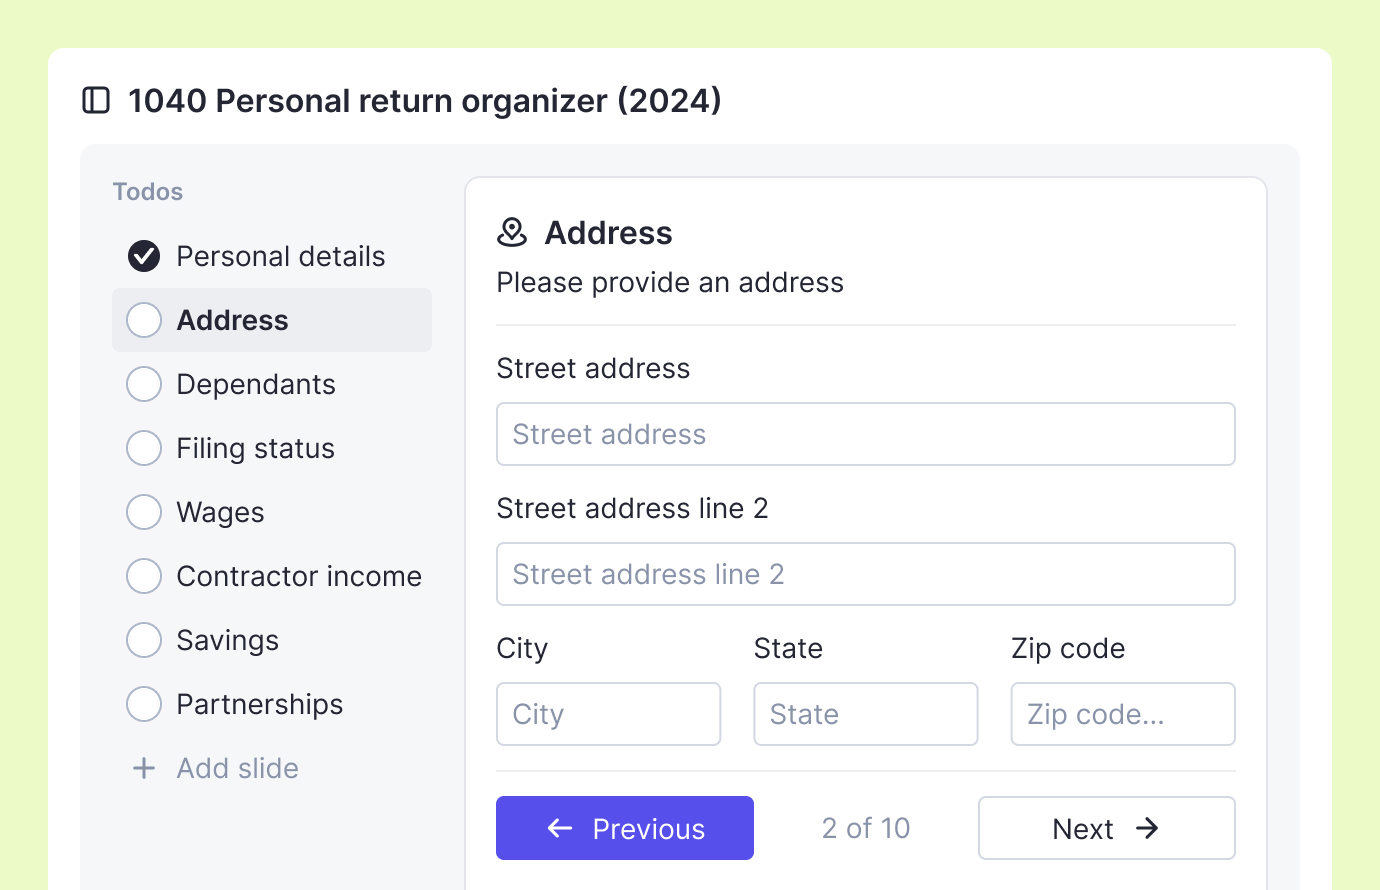Focus the Zip code input
The image size is (1380, 890).
[1122, 714]
